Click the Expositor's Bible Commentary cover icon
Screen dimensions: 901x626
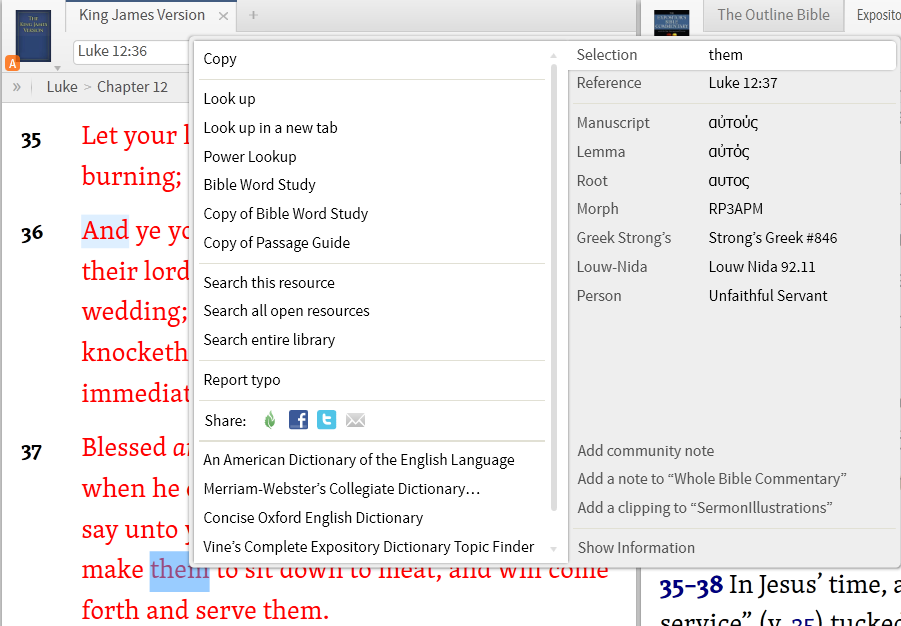[x=671, y=24]
